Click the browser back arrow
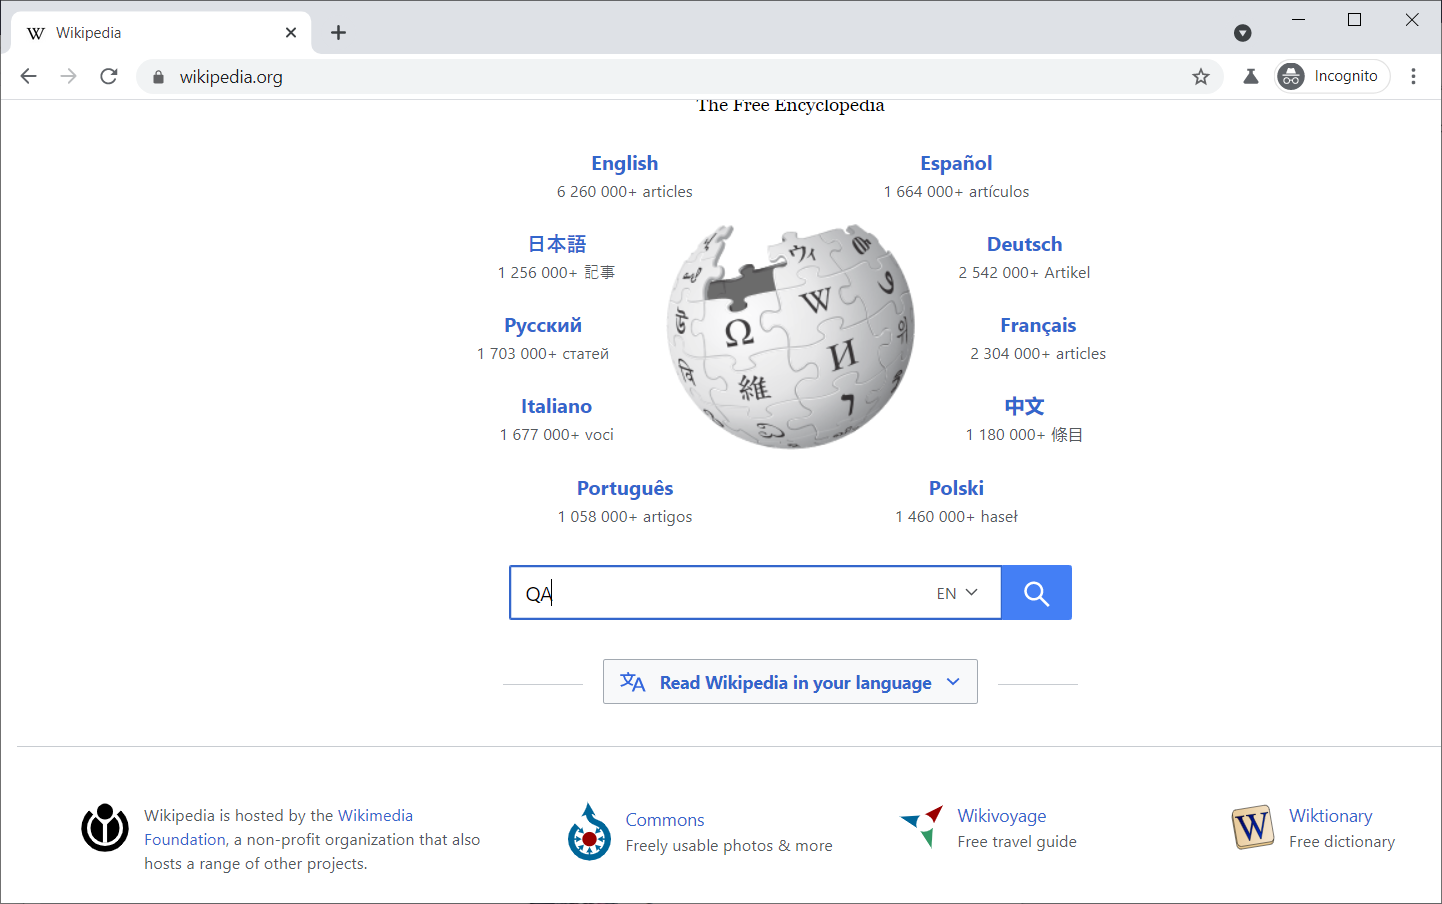1442x904 pixels. point(28,76)
